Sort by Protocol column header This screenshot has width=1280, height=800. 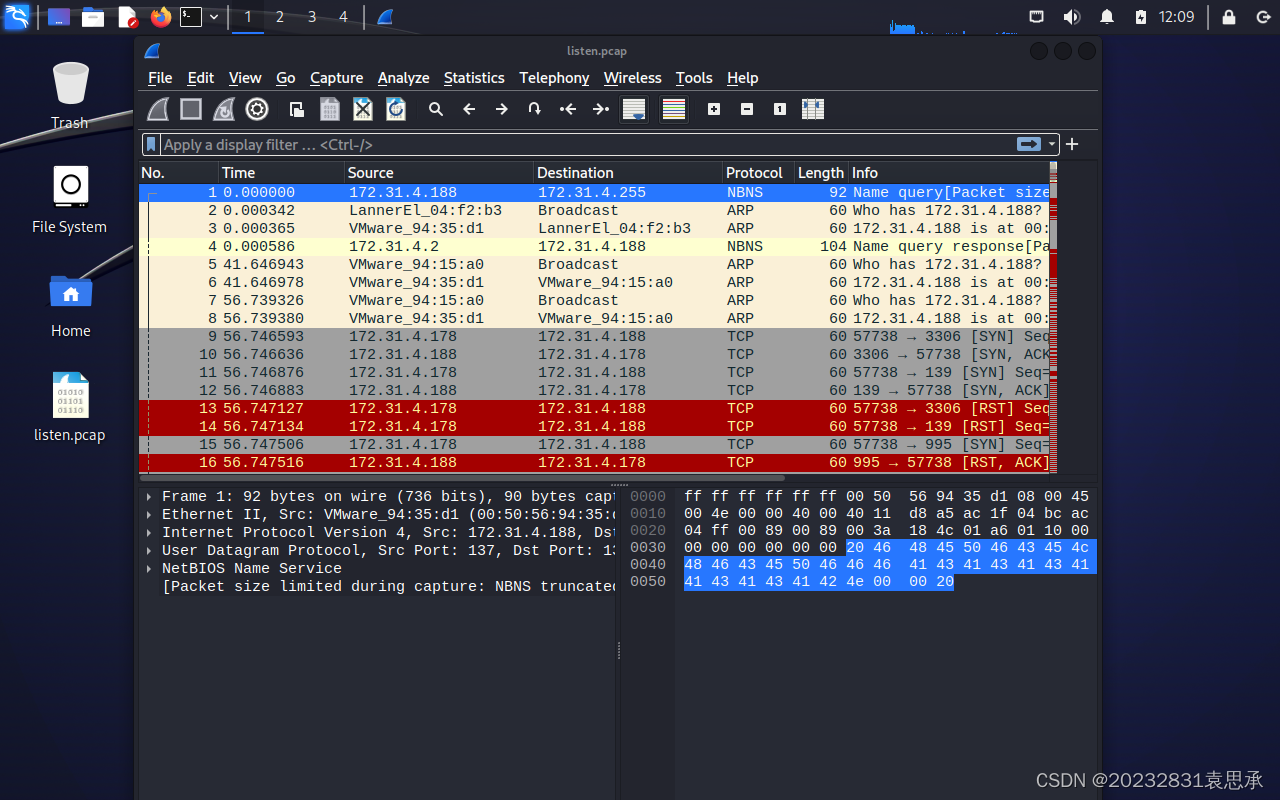tap(758, 173)
